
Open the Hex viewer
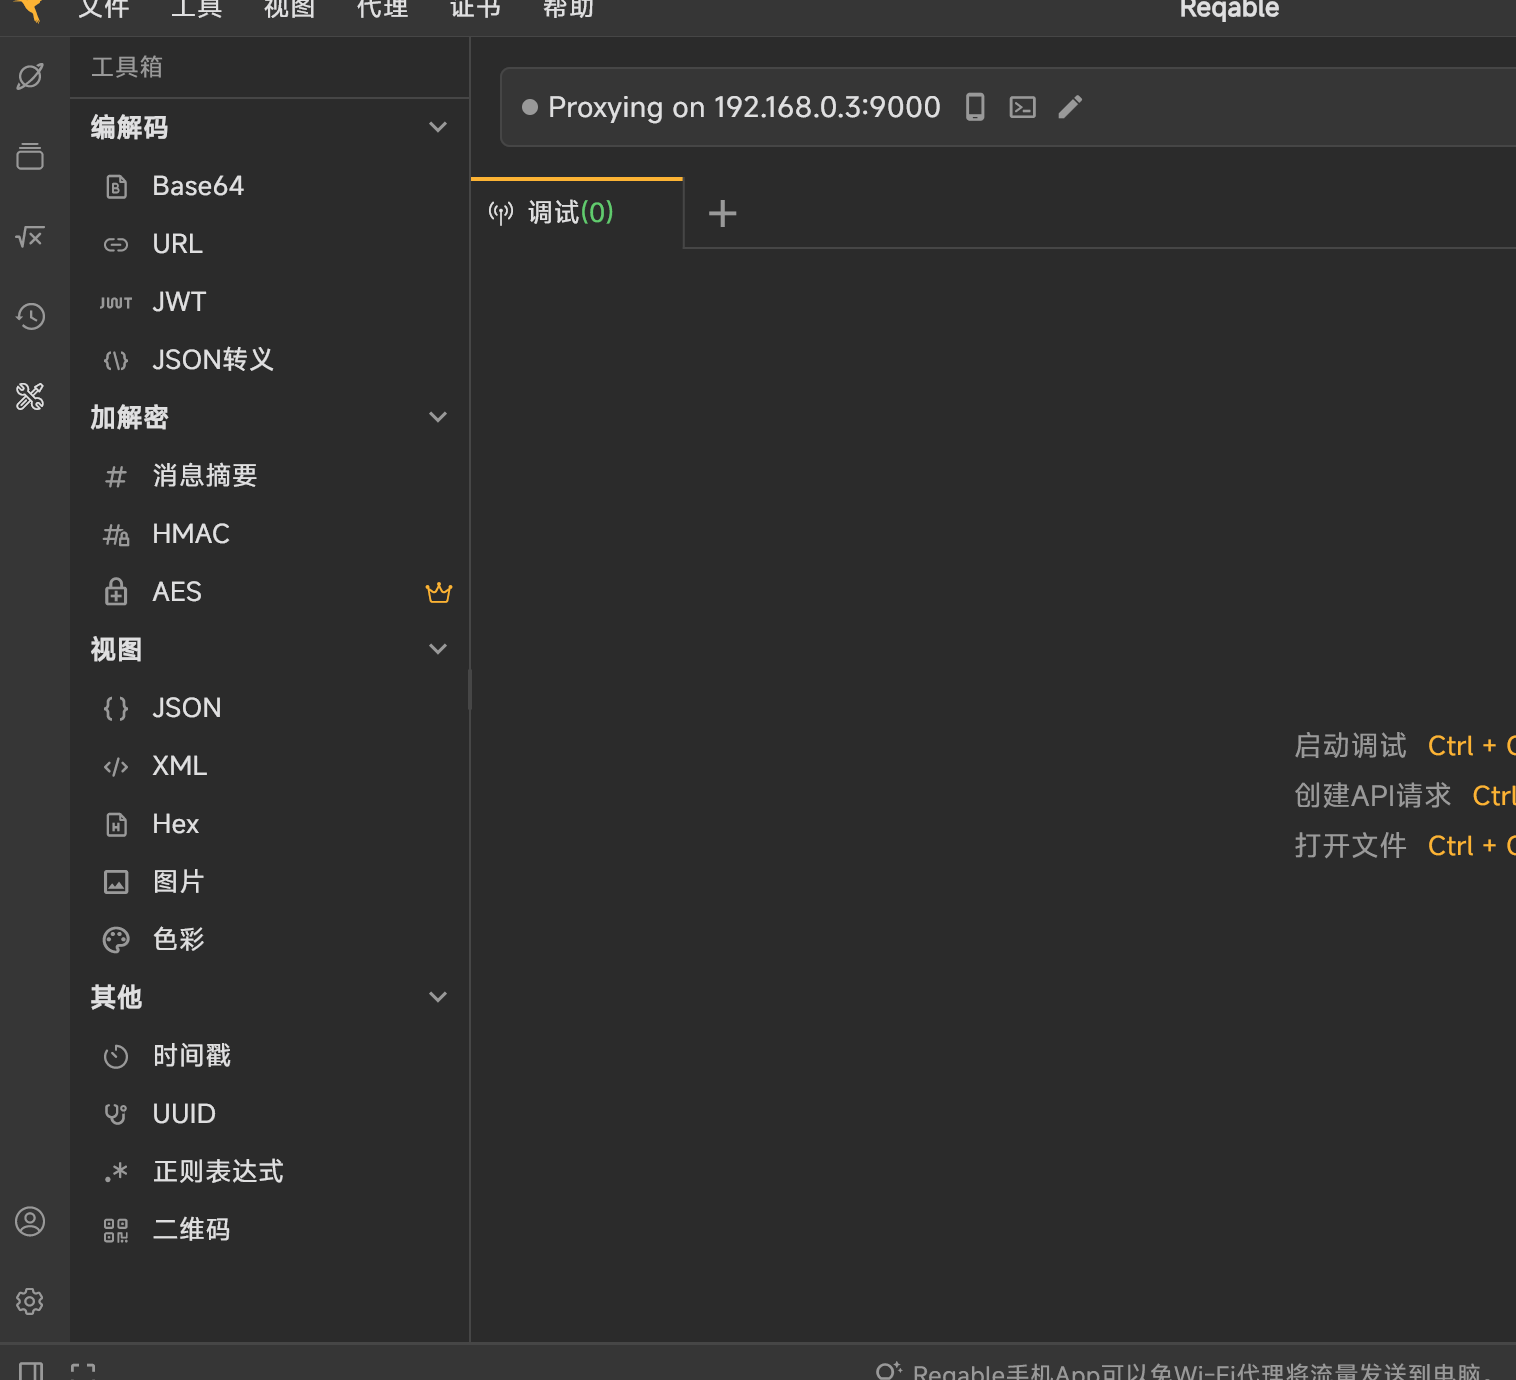click(175, 823)
